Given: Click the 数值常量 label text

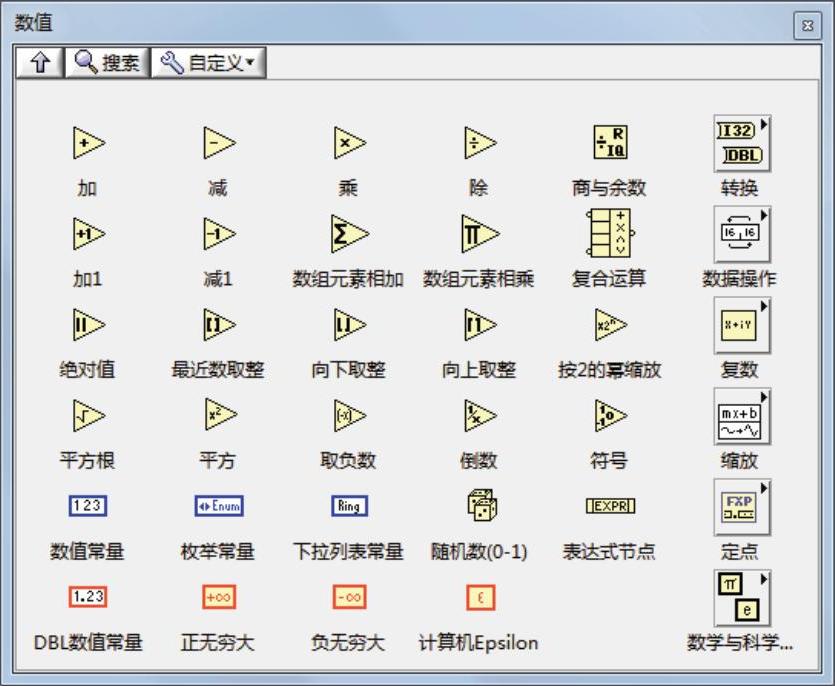Looking at the screenshot, I should point(87,551).
